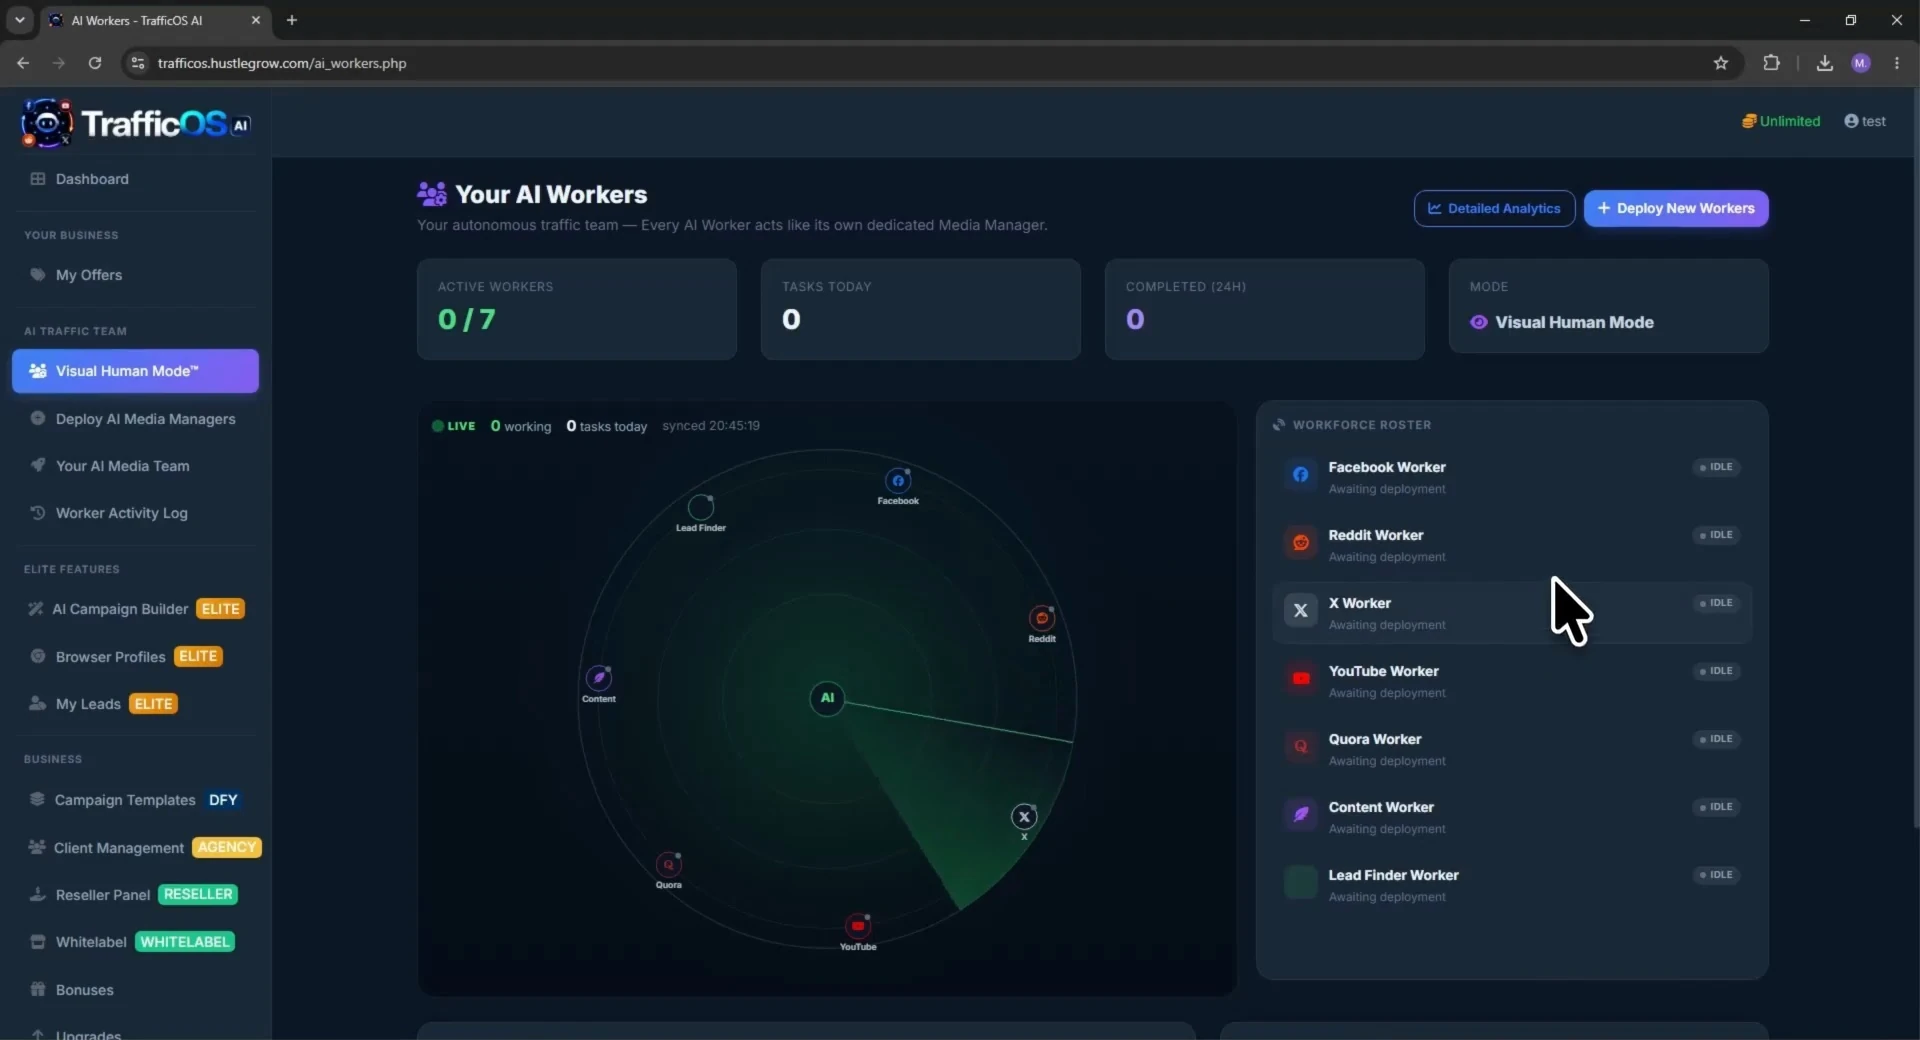
Task: Open the Chrome profile avatar
Action: pos(1861,63)
